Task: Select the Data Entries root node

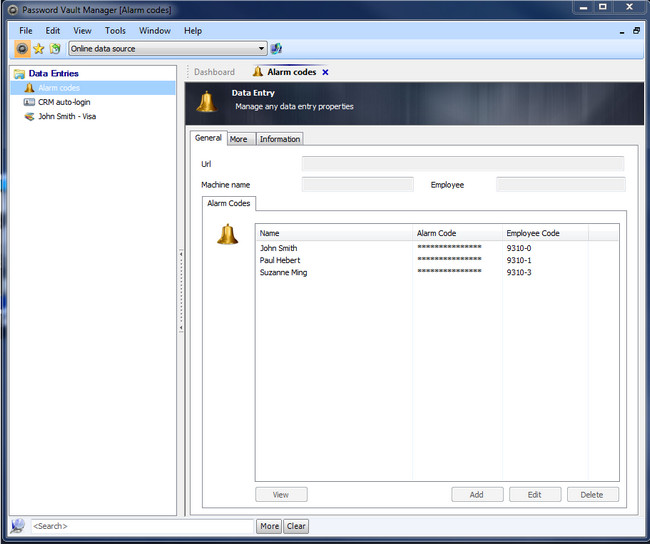Action: pyautogui.click(x=53, y=73)
